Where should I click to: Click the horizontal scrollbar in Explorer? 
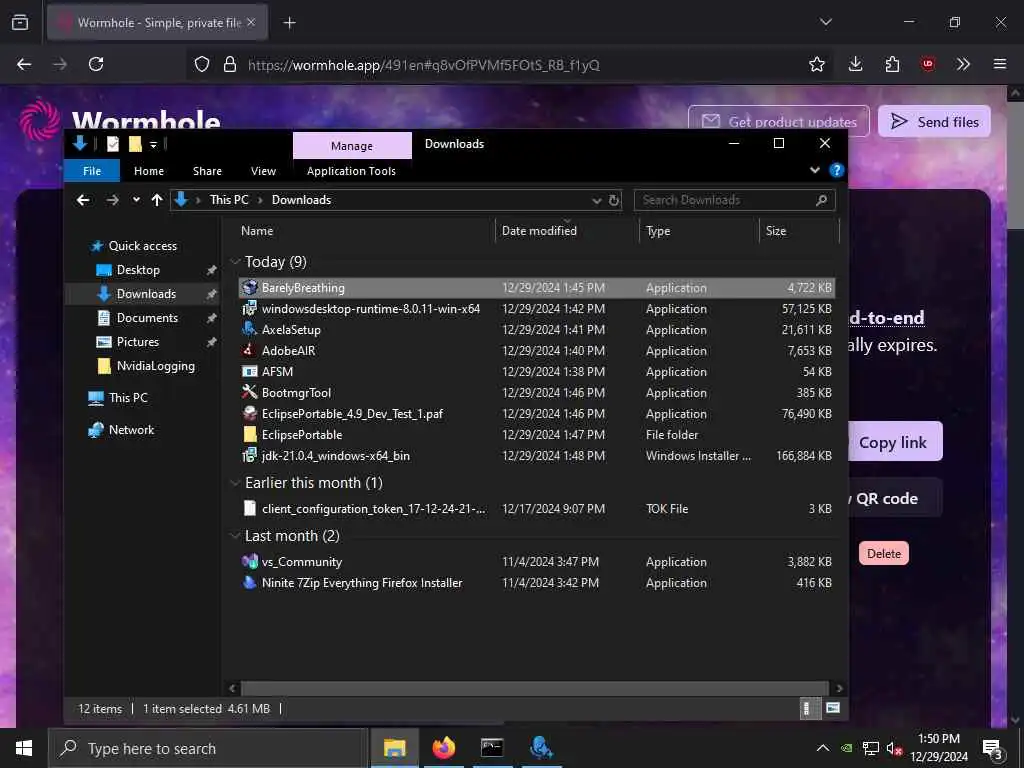click(535, 688)
